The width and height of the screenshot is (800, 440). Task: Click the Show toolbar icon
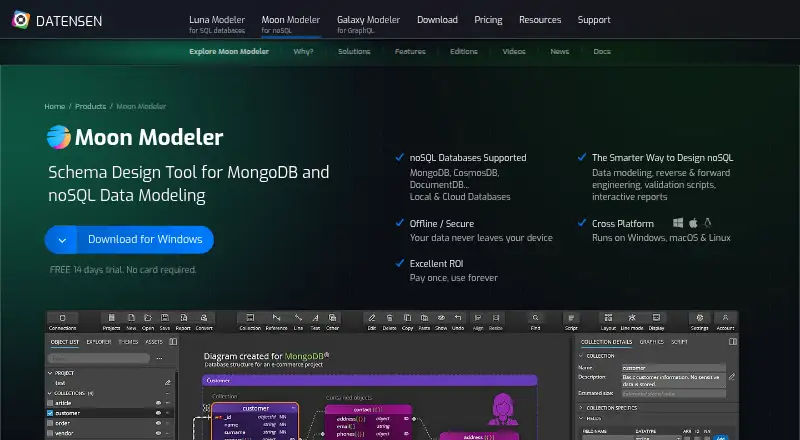coord(441,317)
